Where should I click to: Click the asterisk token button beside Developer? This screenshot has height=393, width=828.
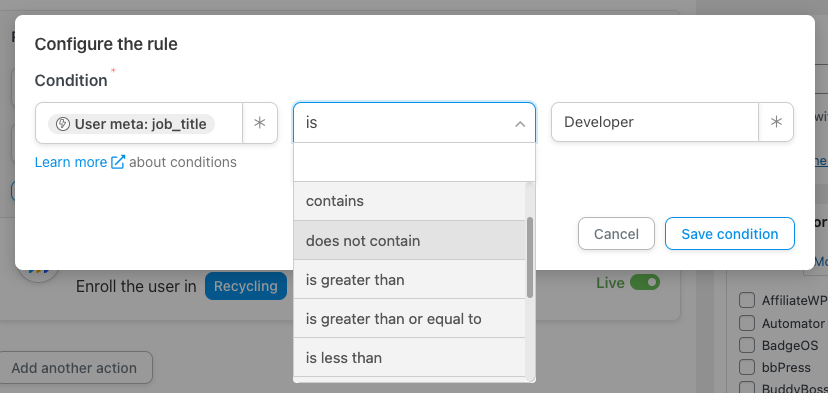(x=776, y=122)
